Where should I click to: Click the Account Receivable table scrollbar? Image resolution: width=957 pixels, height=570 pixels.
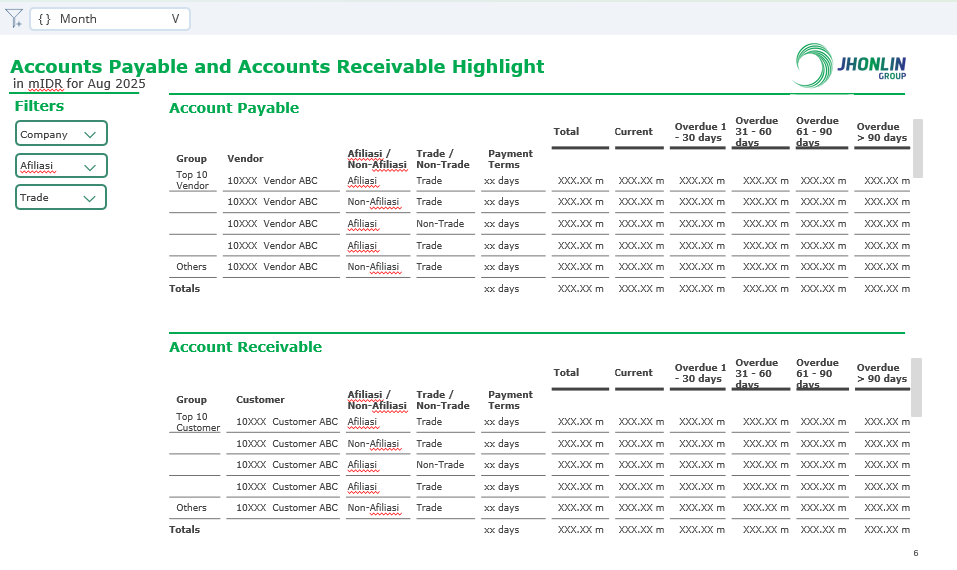[x=917, y=388]
